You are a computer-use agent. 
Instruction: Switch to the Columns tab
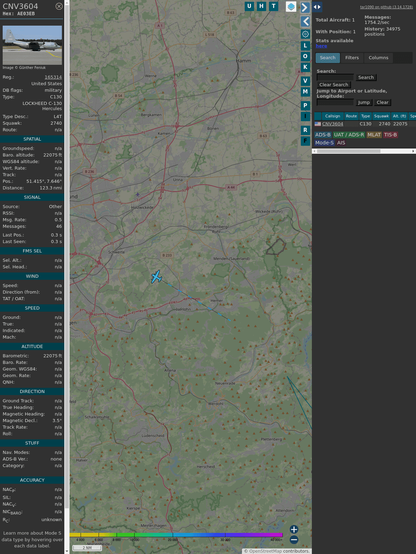378,58
